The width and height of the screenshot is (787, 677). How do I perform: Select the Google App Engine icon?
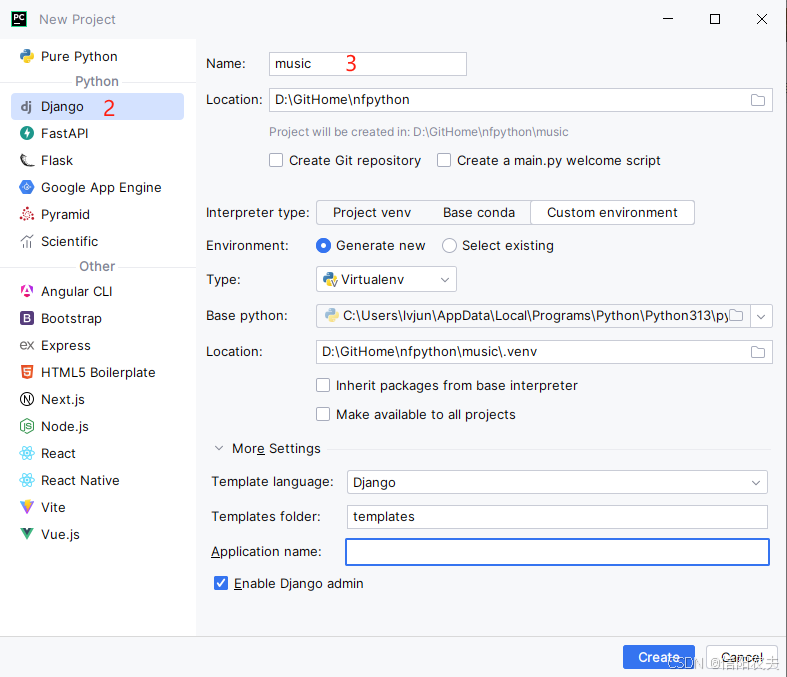tap(27, 187)
